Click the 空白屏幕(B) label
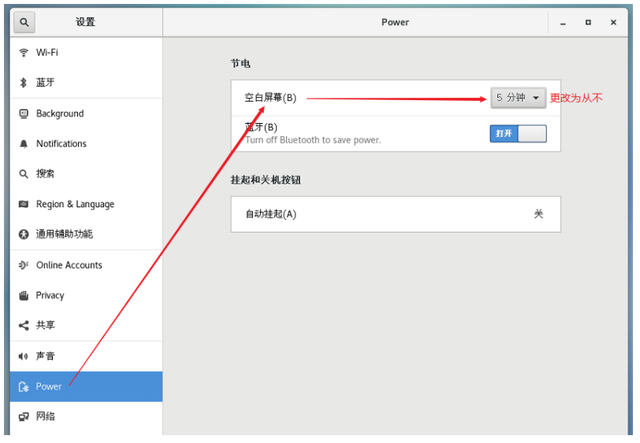This screenshot has width=640, height=443. click(270, 98)
